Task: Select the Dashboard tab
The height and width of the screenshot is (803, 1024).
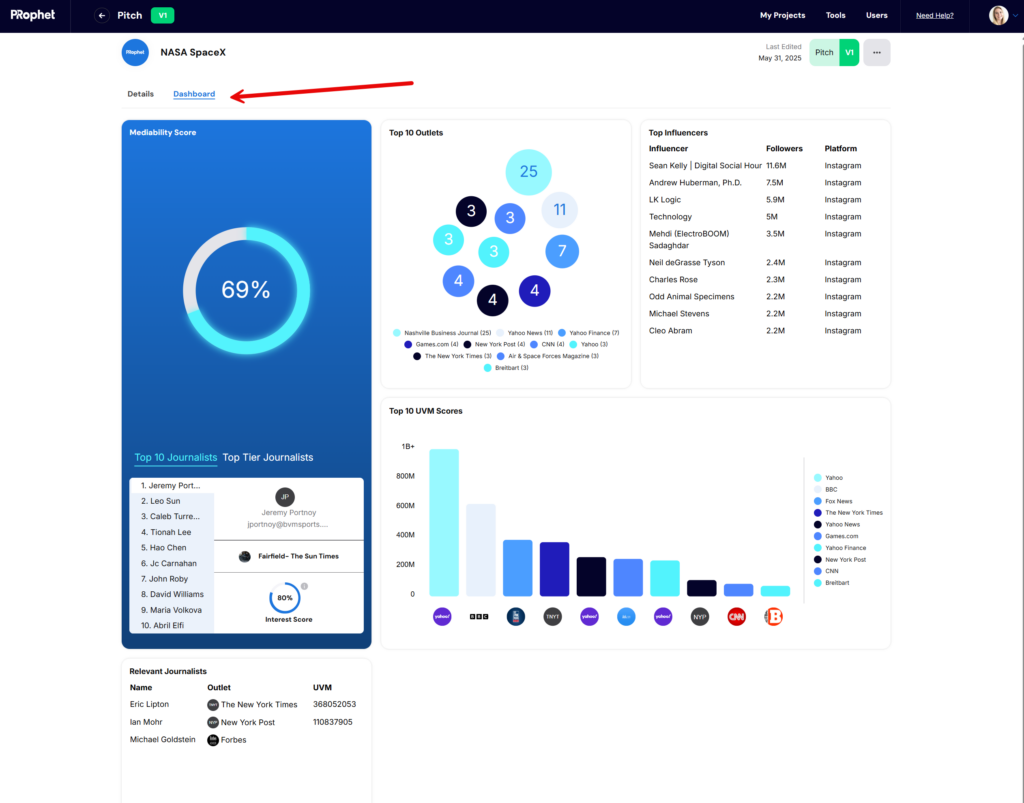Action: pyautogui.click(x=194, y=94)
